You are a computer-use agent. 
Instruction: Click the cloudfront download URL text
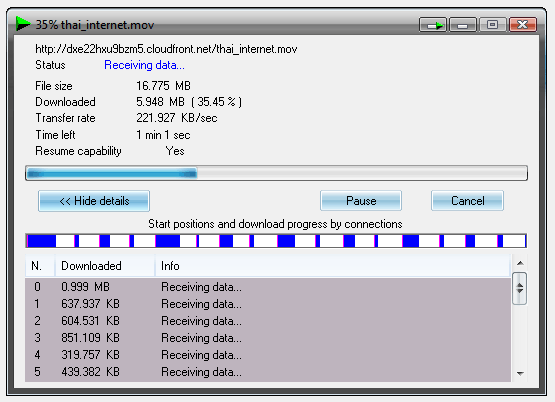point(166,49)
